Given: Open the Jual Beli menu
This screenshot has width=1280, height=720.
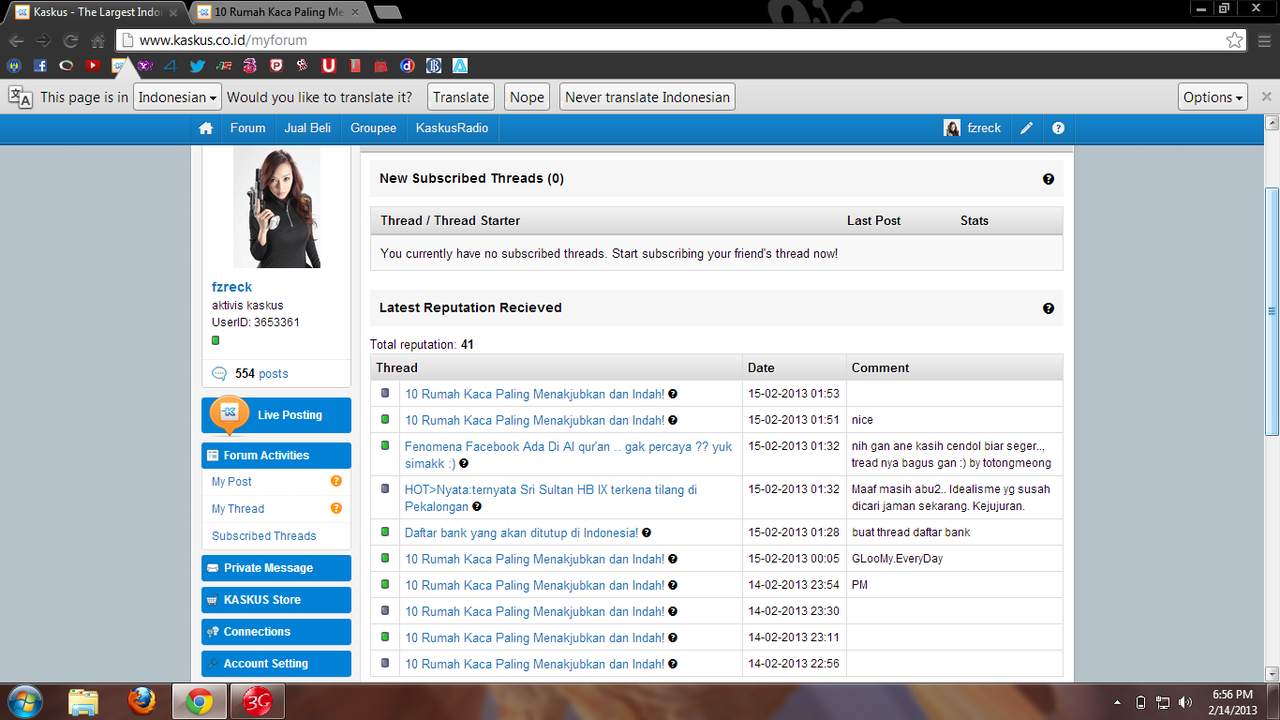Looking at the screenshot, I should tap(308, 128).
